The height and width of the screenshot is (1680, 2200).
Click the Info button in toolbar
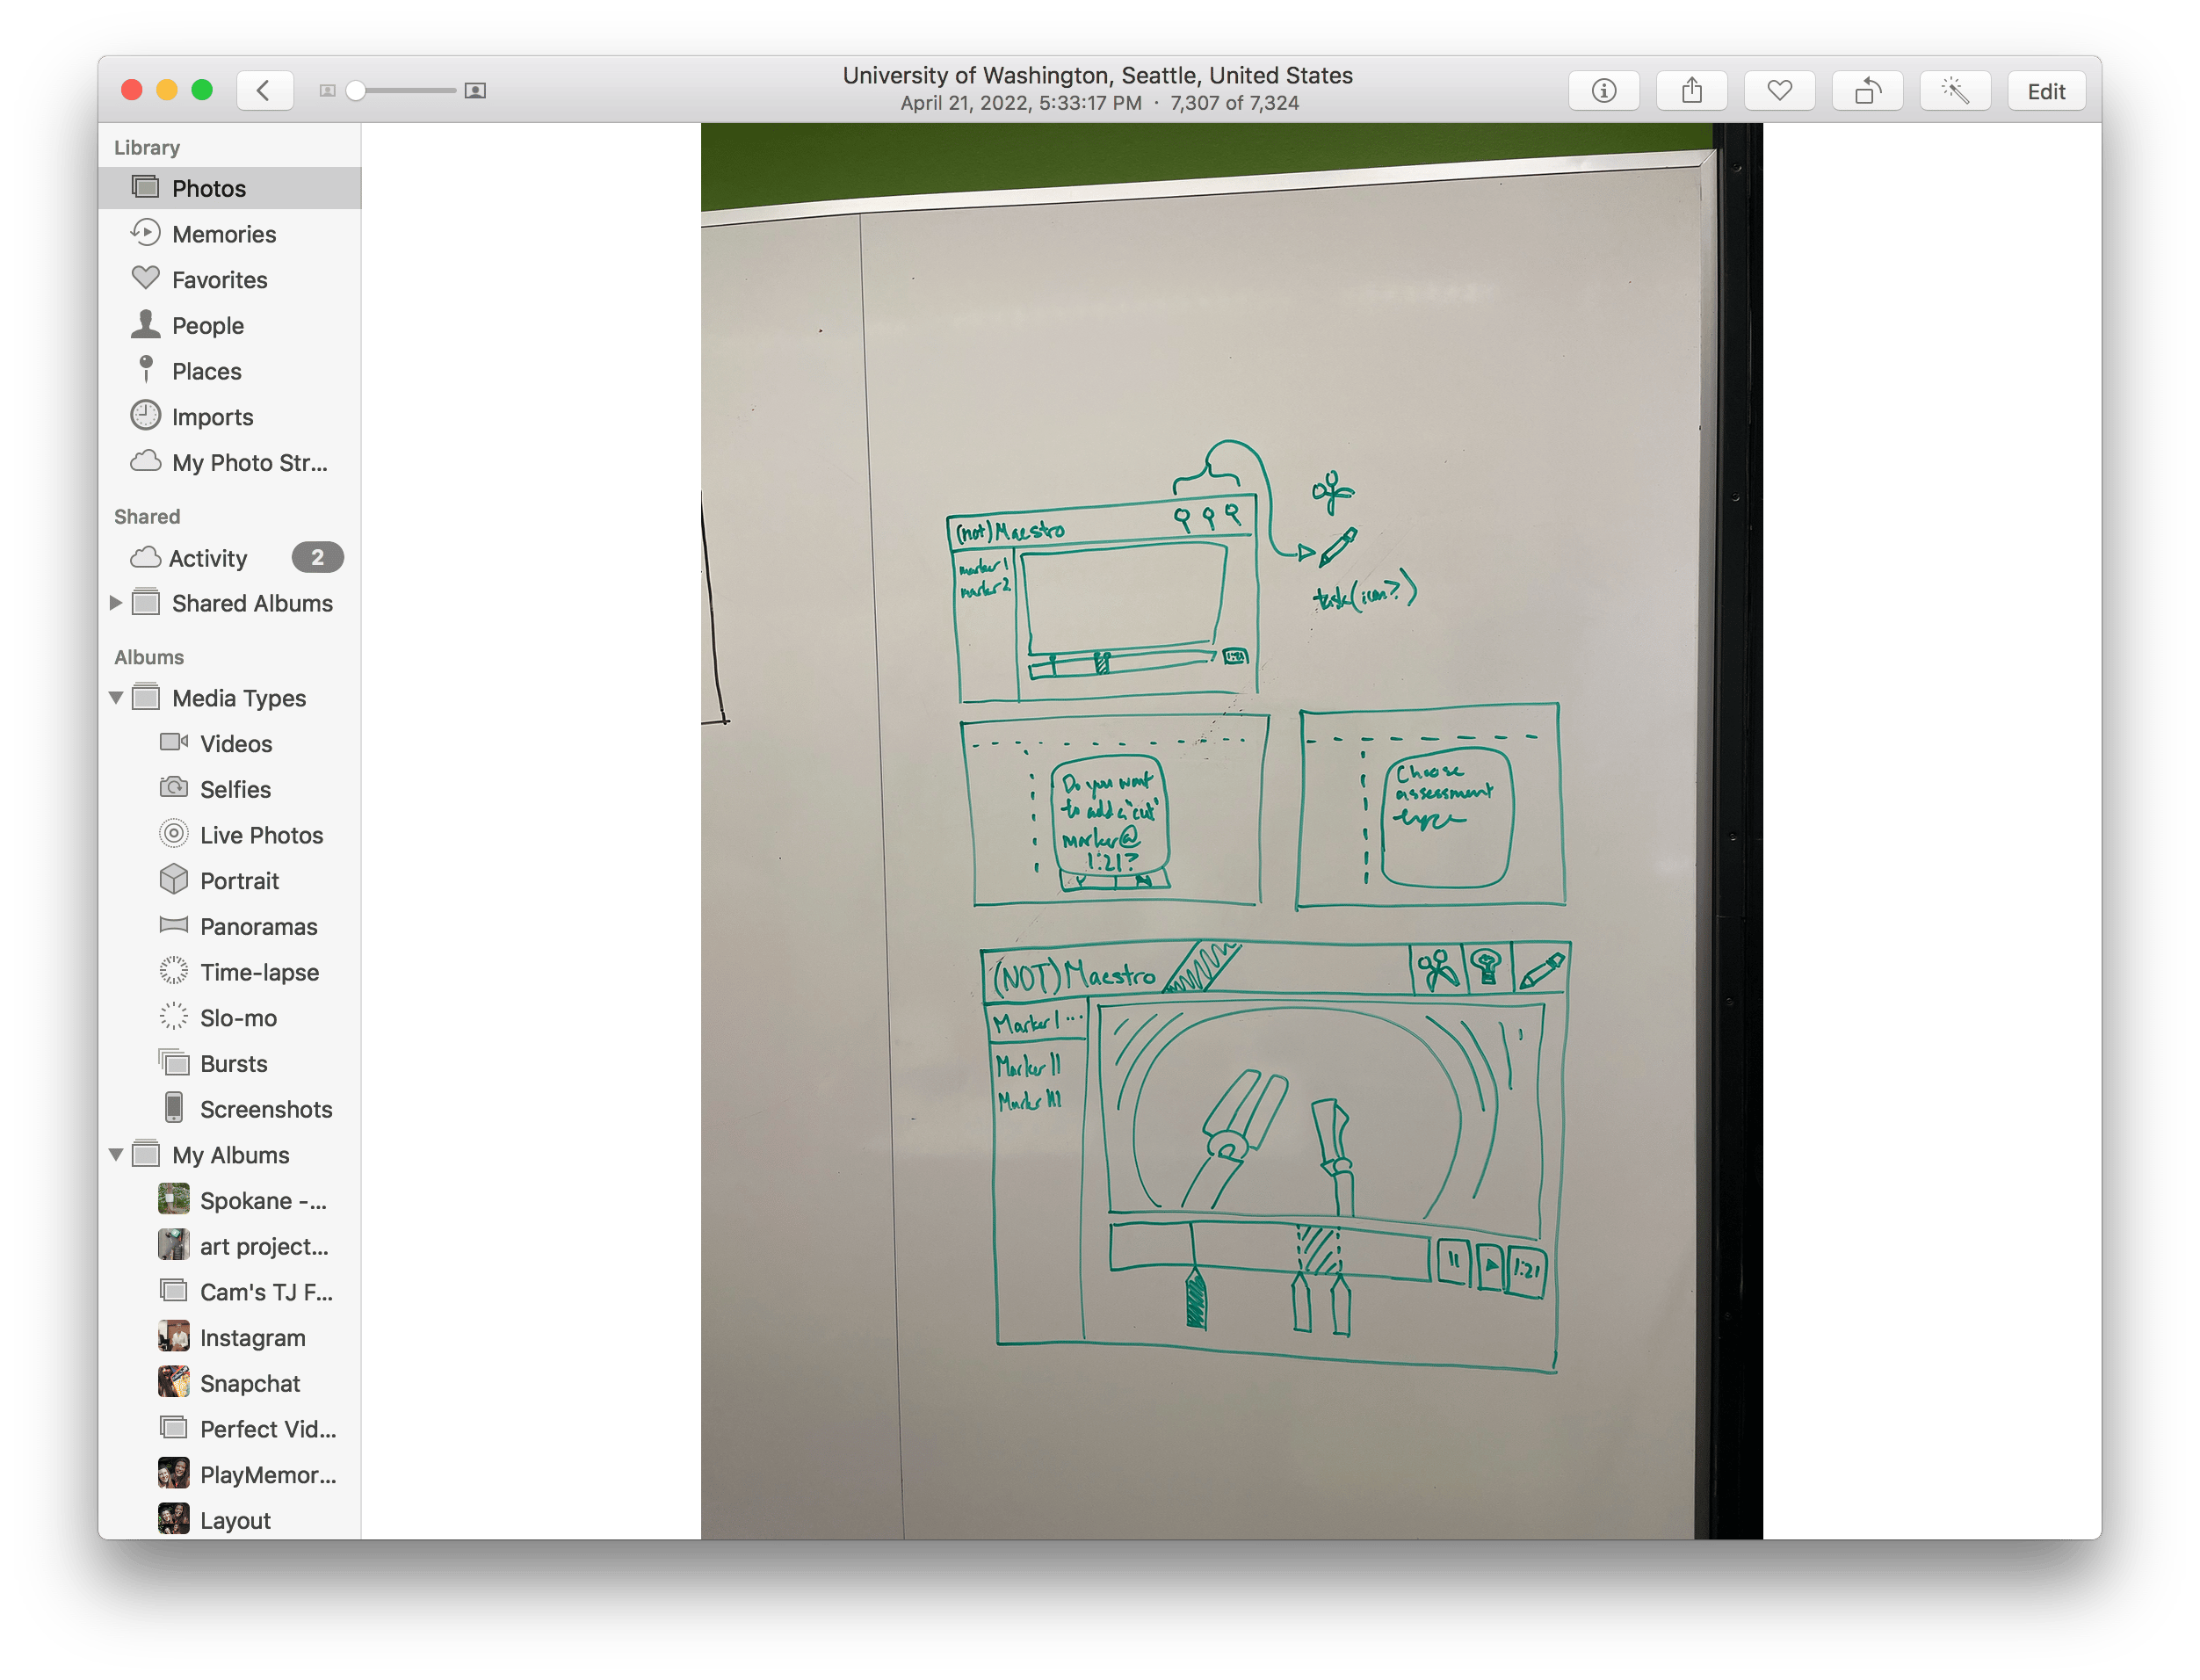coord(1603,91)
